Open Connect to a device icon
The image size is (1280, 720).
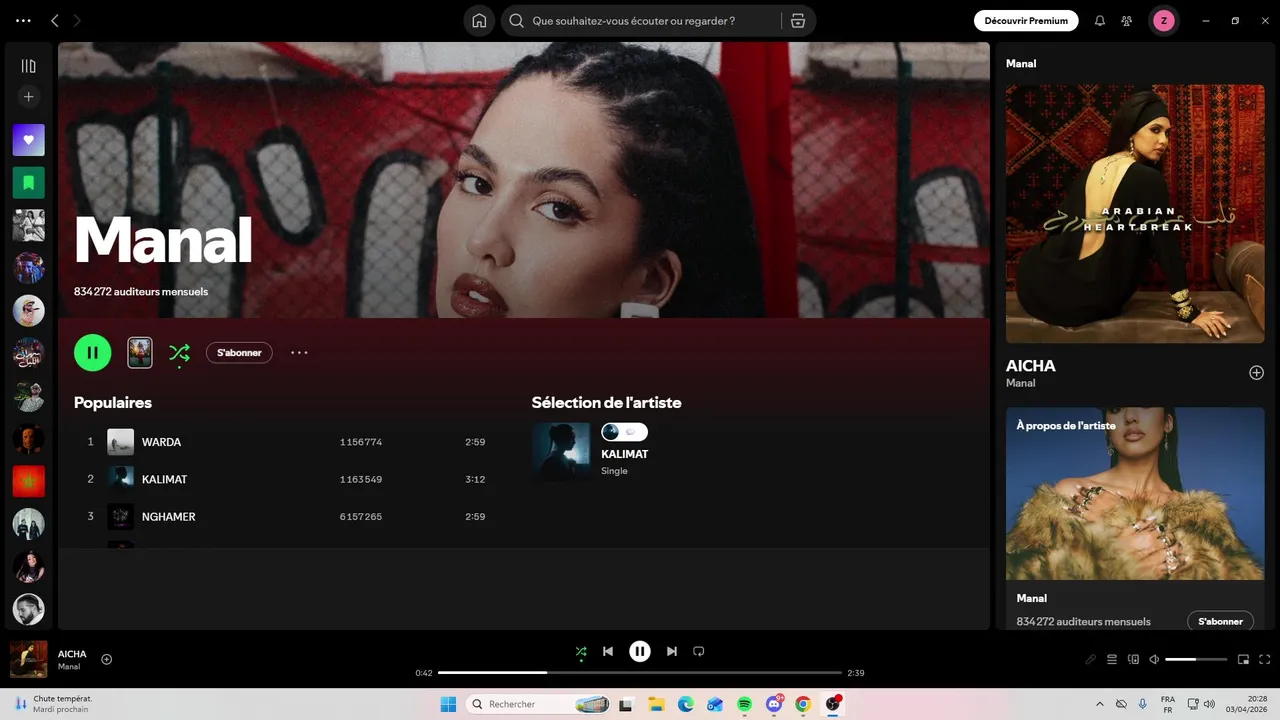1133,659
